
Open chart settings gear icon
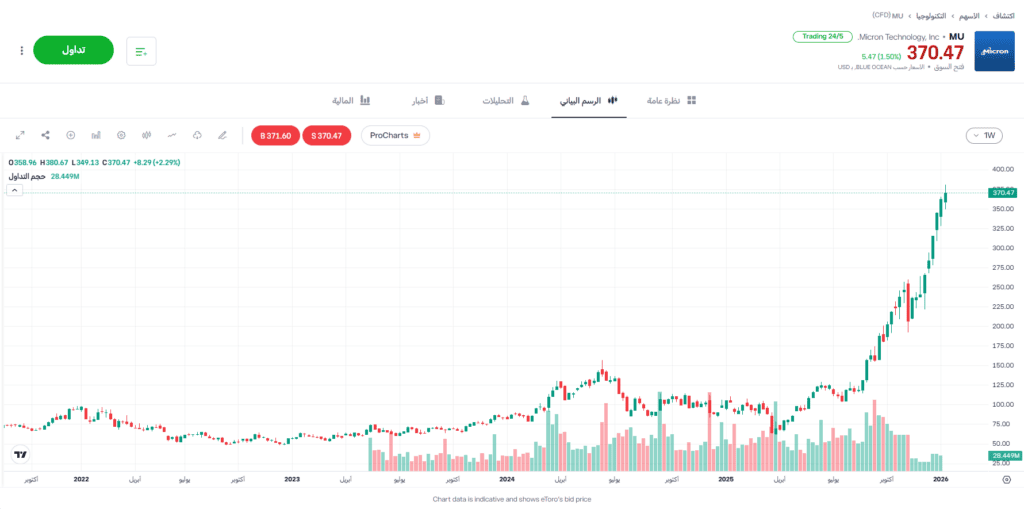tap(121, 135)
